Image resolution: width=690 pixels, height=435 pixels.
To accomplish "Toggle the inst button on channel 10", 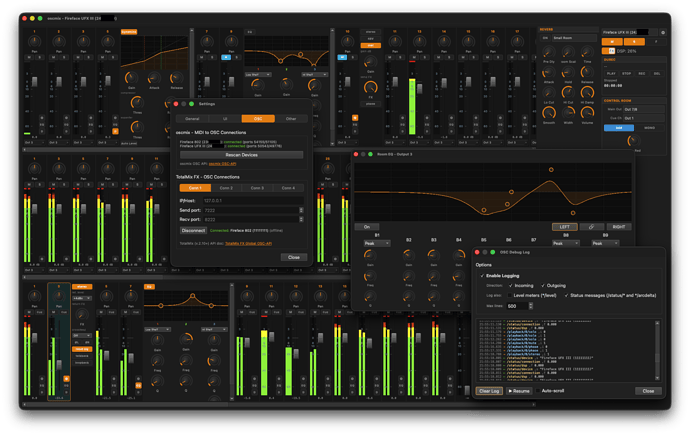I will (371, 45).
